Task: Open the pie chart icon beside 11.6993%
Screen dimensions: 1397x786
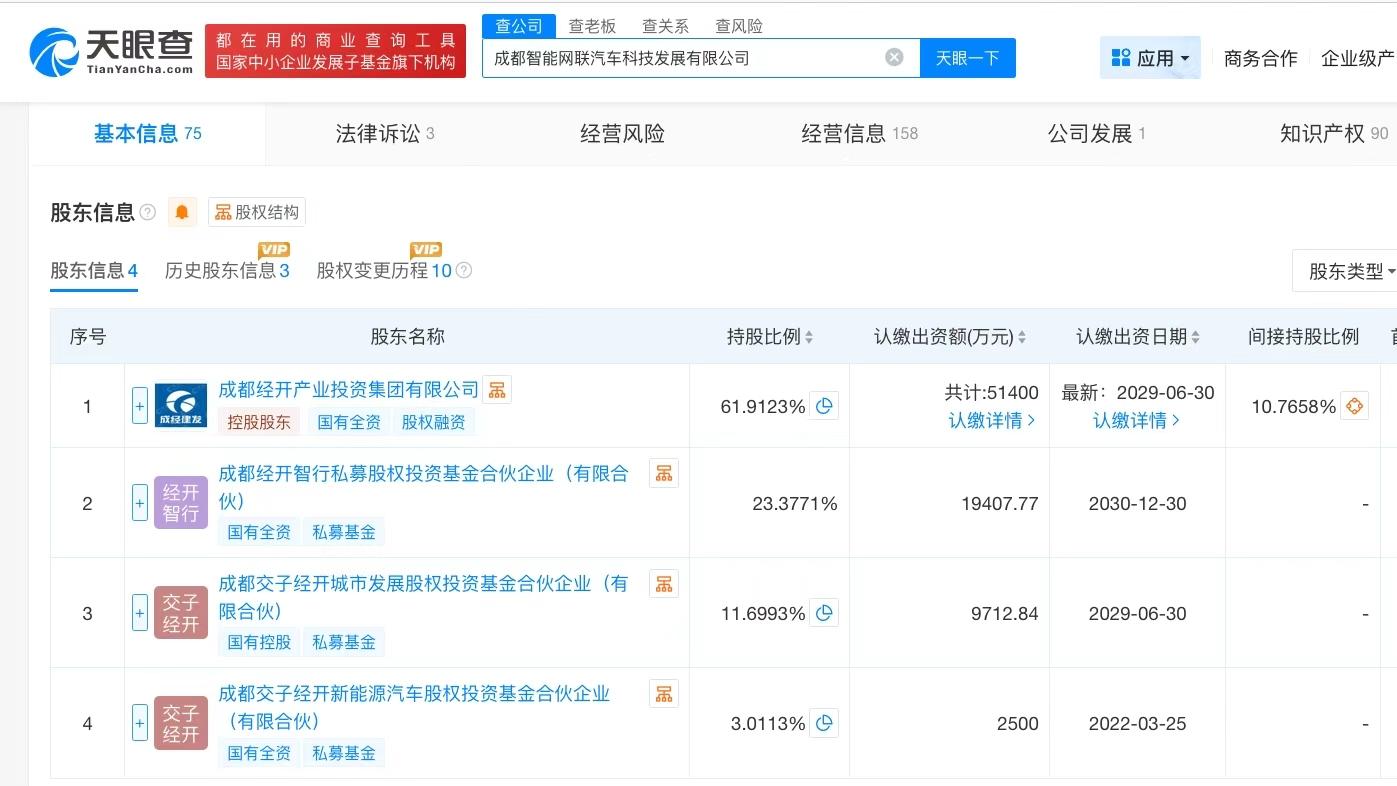Action: [824, 612]
